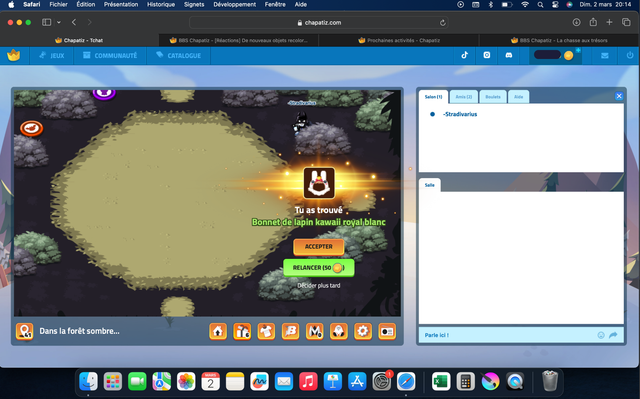Click the purple round badge at top
The height and width of the screenshot is (399, 640).
(104, 94)
